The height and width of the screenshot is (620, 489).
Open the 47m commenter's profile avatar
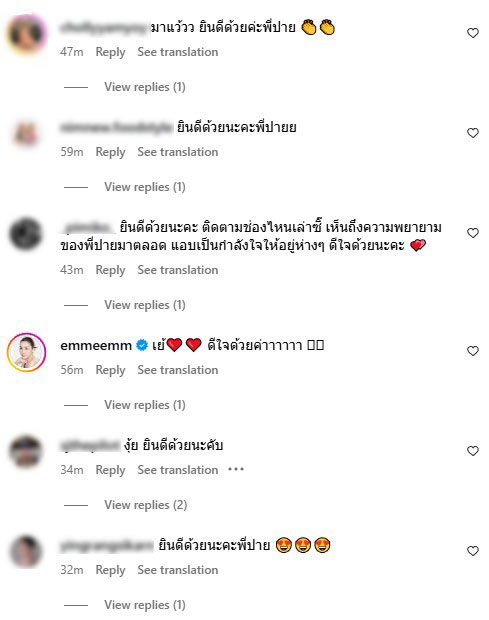tap(26, 34)
